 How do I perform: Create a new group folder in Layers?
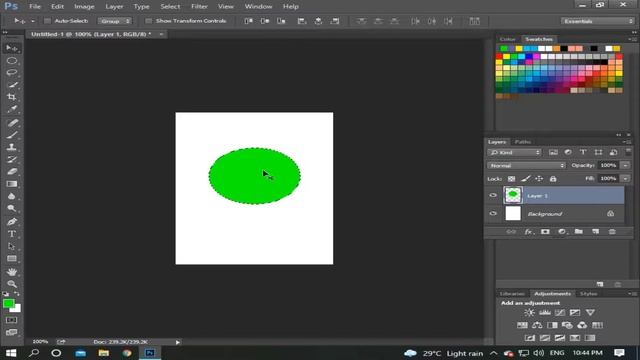[x=579, y=231]
